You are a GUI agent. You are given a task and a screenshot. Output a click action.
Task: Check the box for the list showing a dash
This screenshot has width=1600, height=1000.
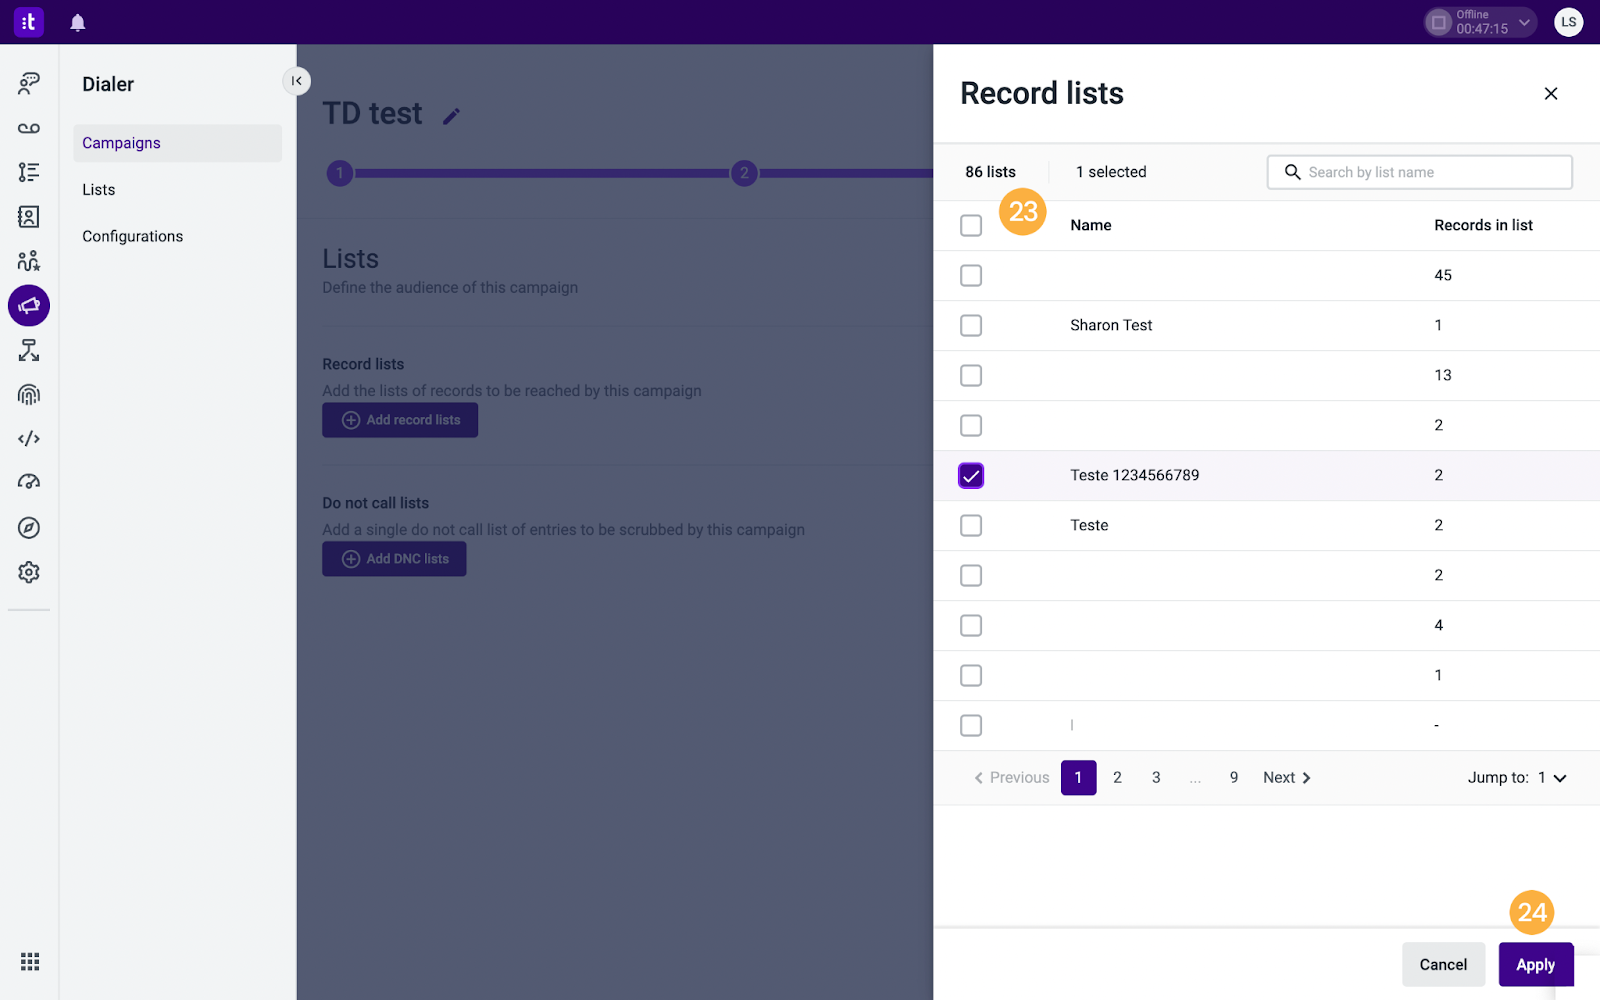[971, 725]
